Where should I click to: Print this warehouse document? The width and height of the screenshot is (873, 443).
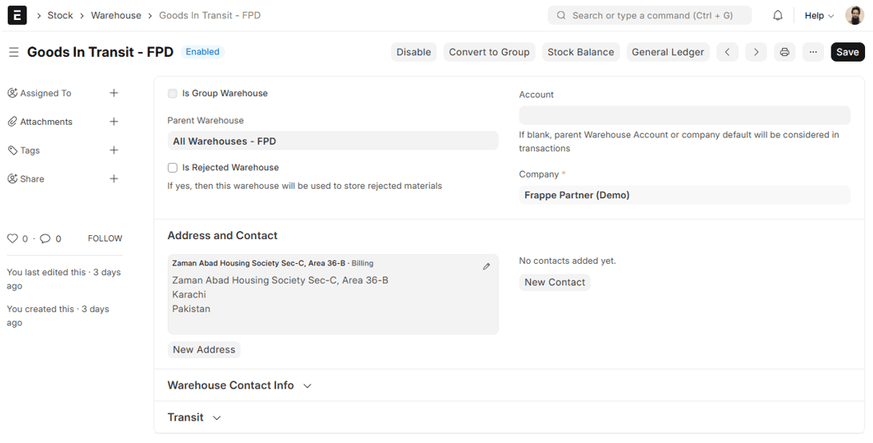coord(784,52)
